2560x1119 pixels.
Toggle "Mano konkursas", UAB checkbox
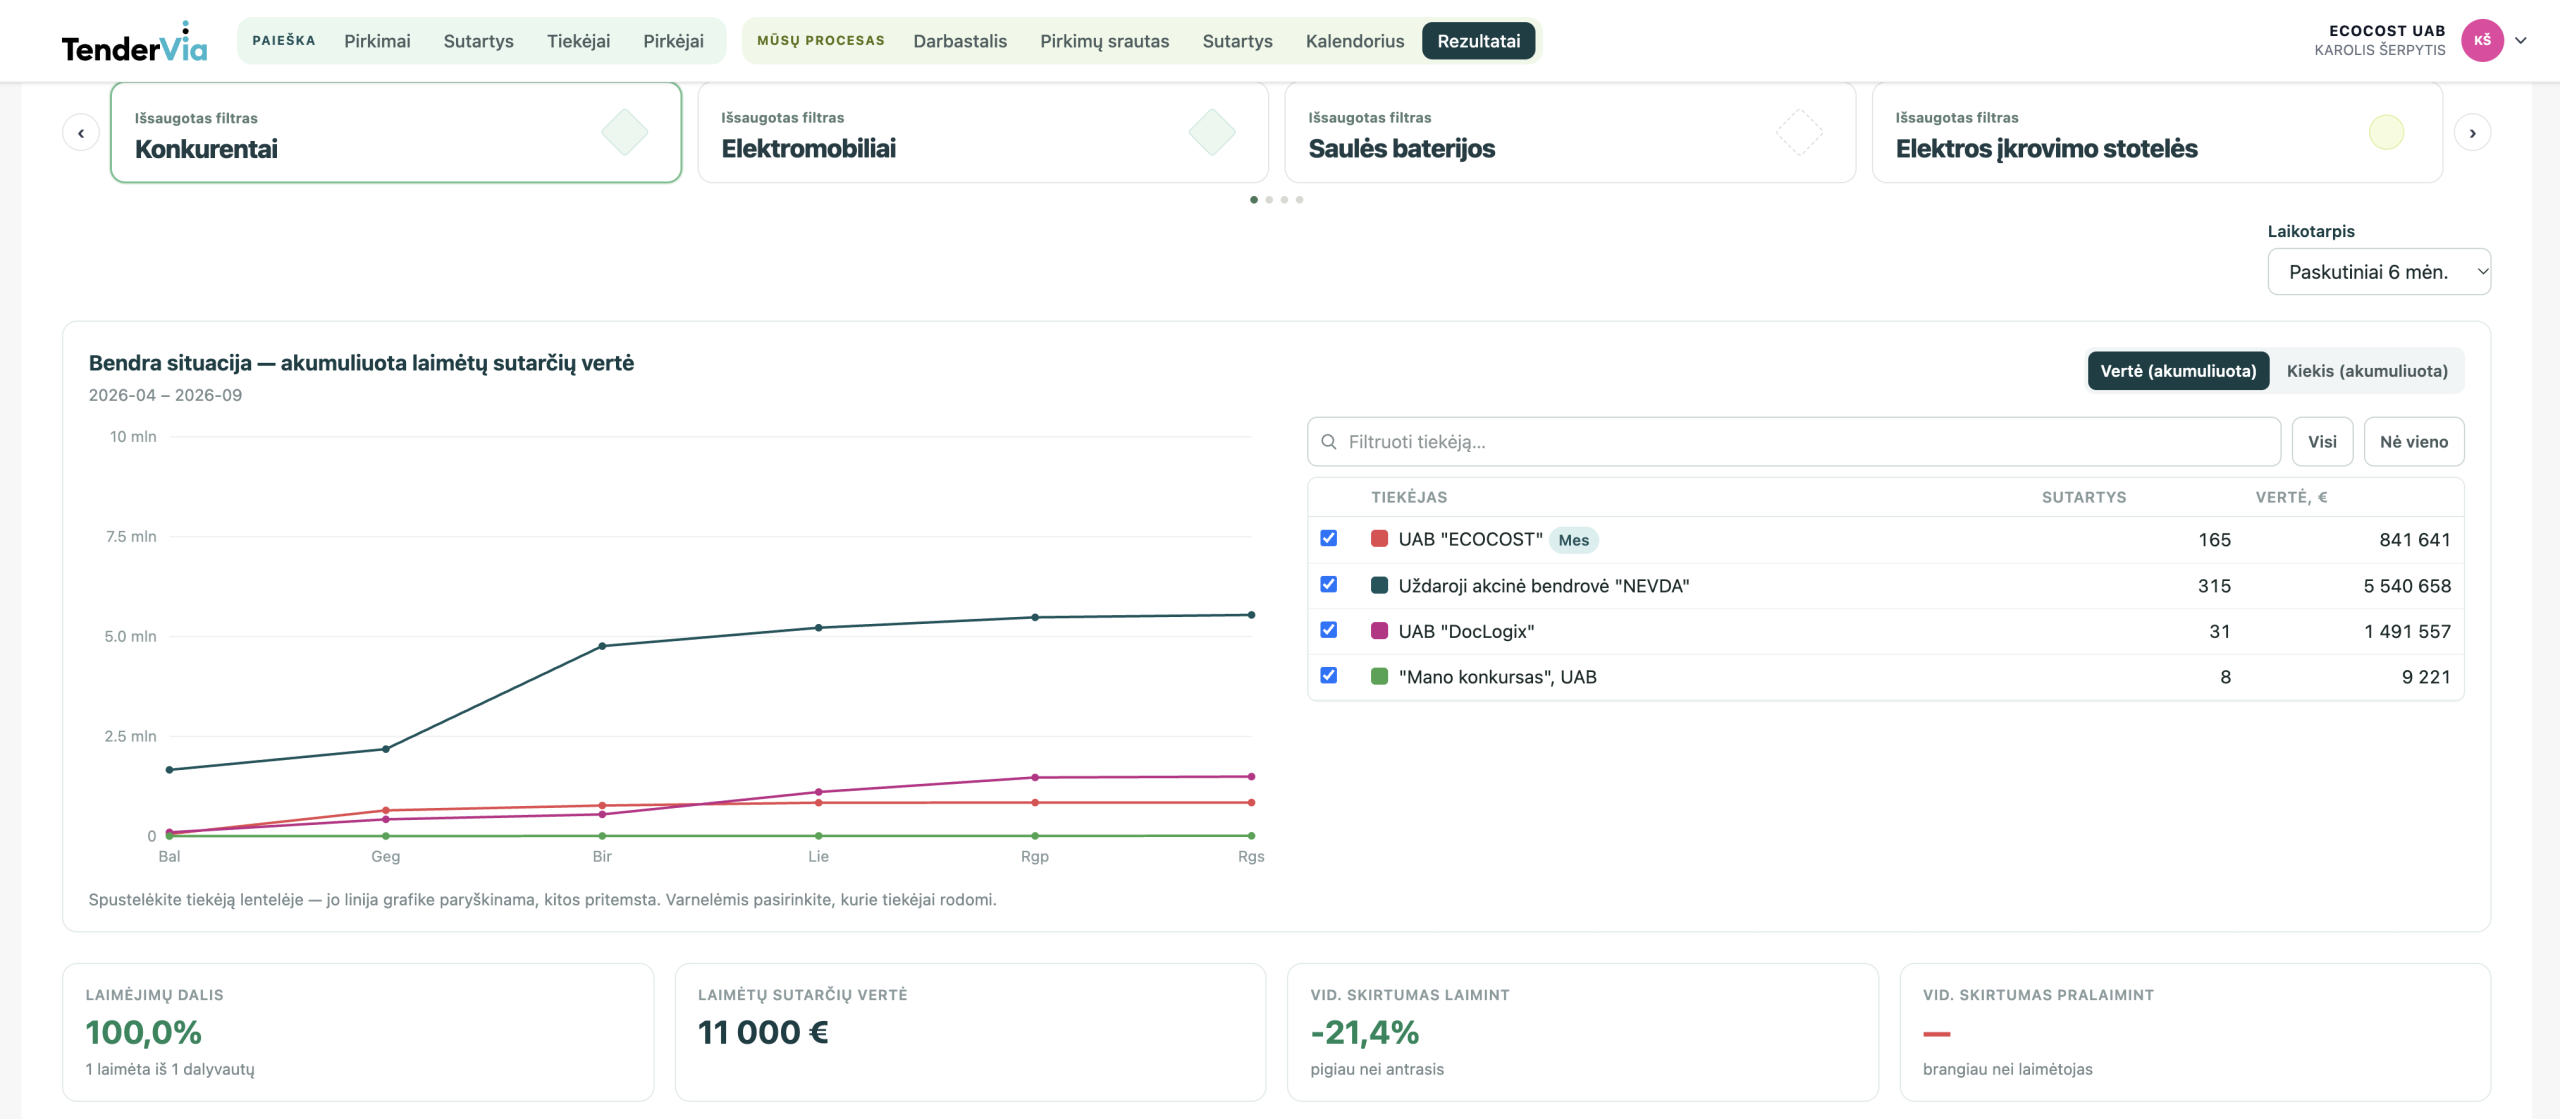[1328, 676]
